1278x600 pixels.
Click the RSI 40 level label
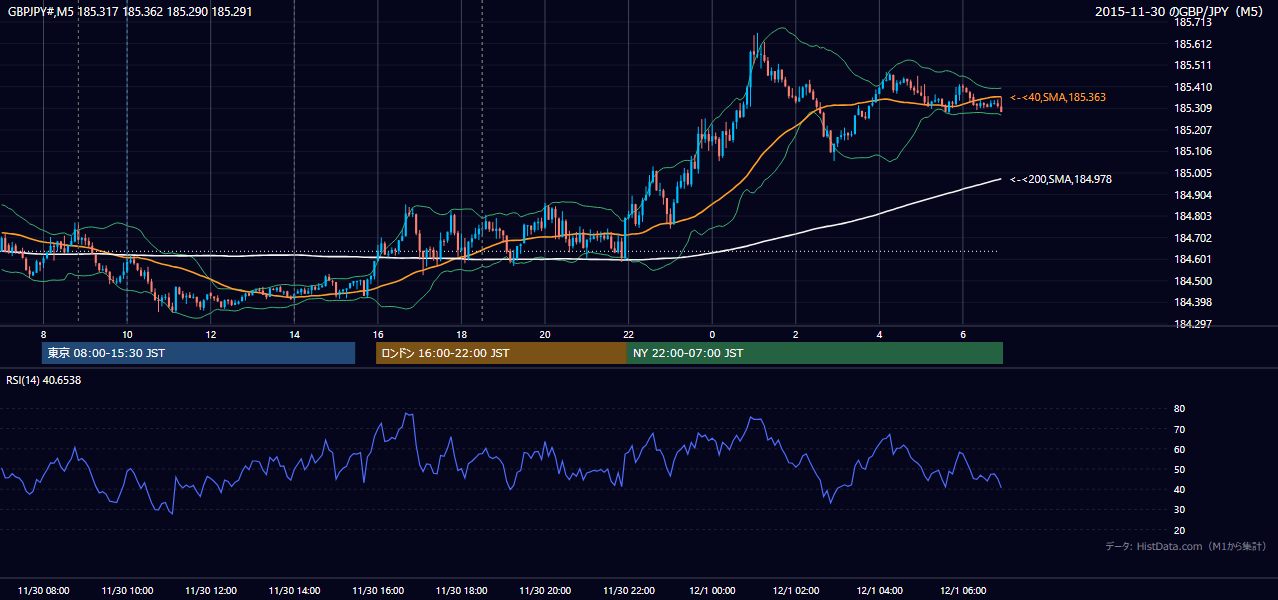[1179, 489]
